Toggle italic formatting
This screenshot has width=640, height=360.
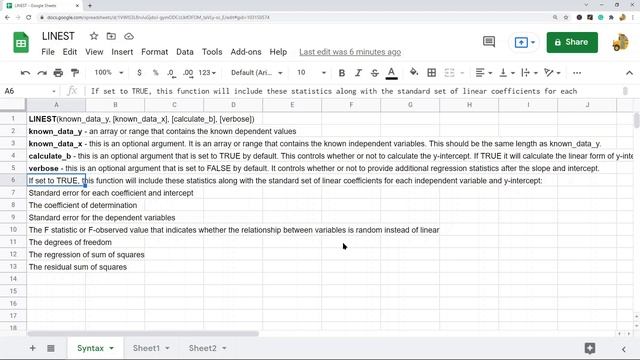click(x=358, y=73)
